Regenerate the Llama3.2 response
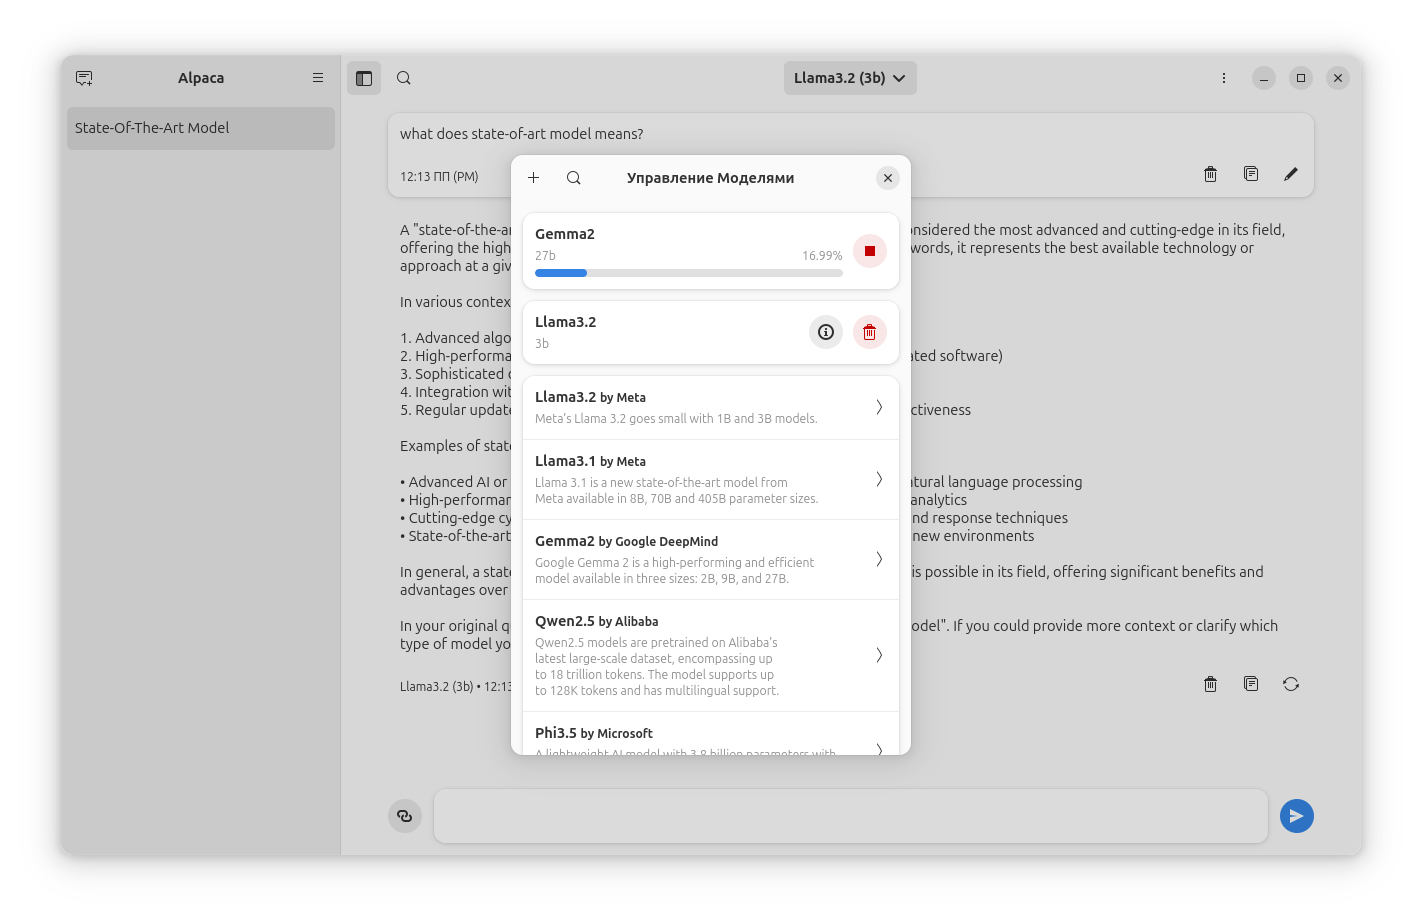The image size is (1422, 922). (x=1290, y=684)
